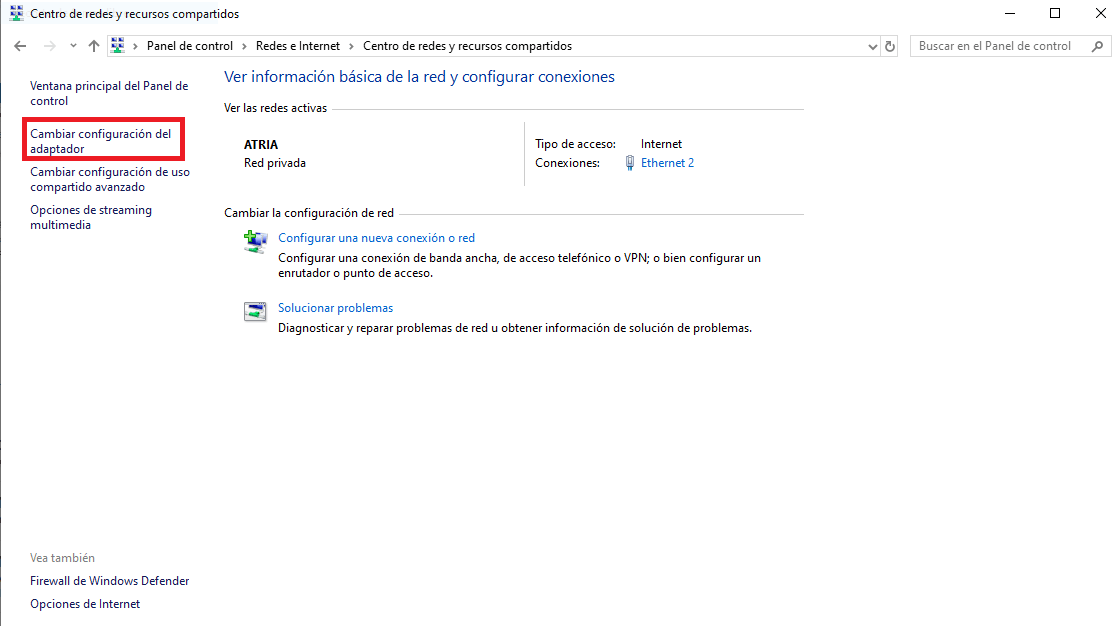Open the Ethernet 2 connection link
1120x626 pixels.
coord(667,163)
